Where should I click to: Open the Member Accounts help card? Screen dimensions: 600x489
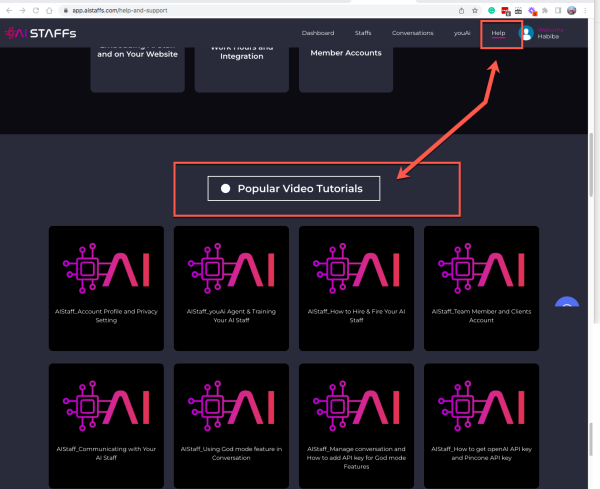[346, 70]
